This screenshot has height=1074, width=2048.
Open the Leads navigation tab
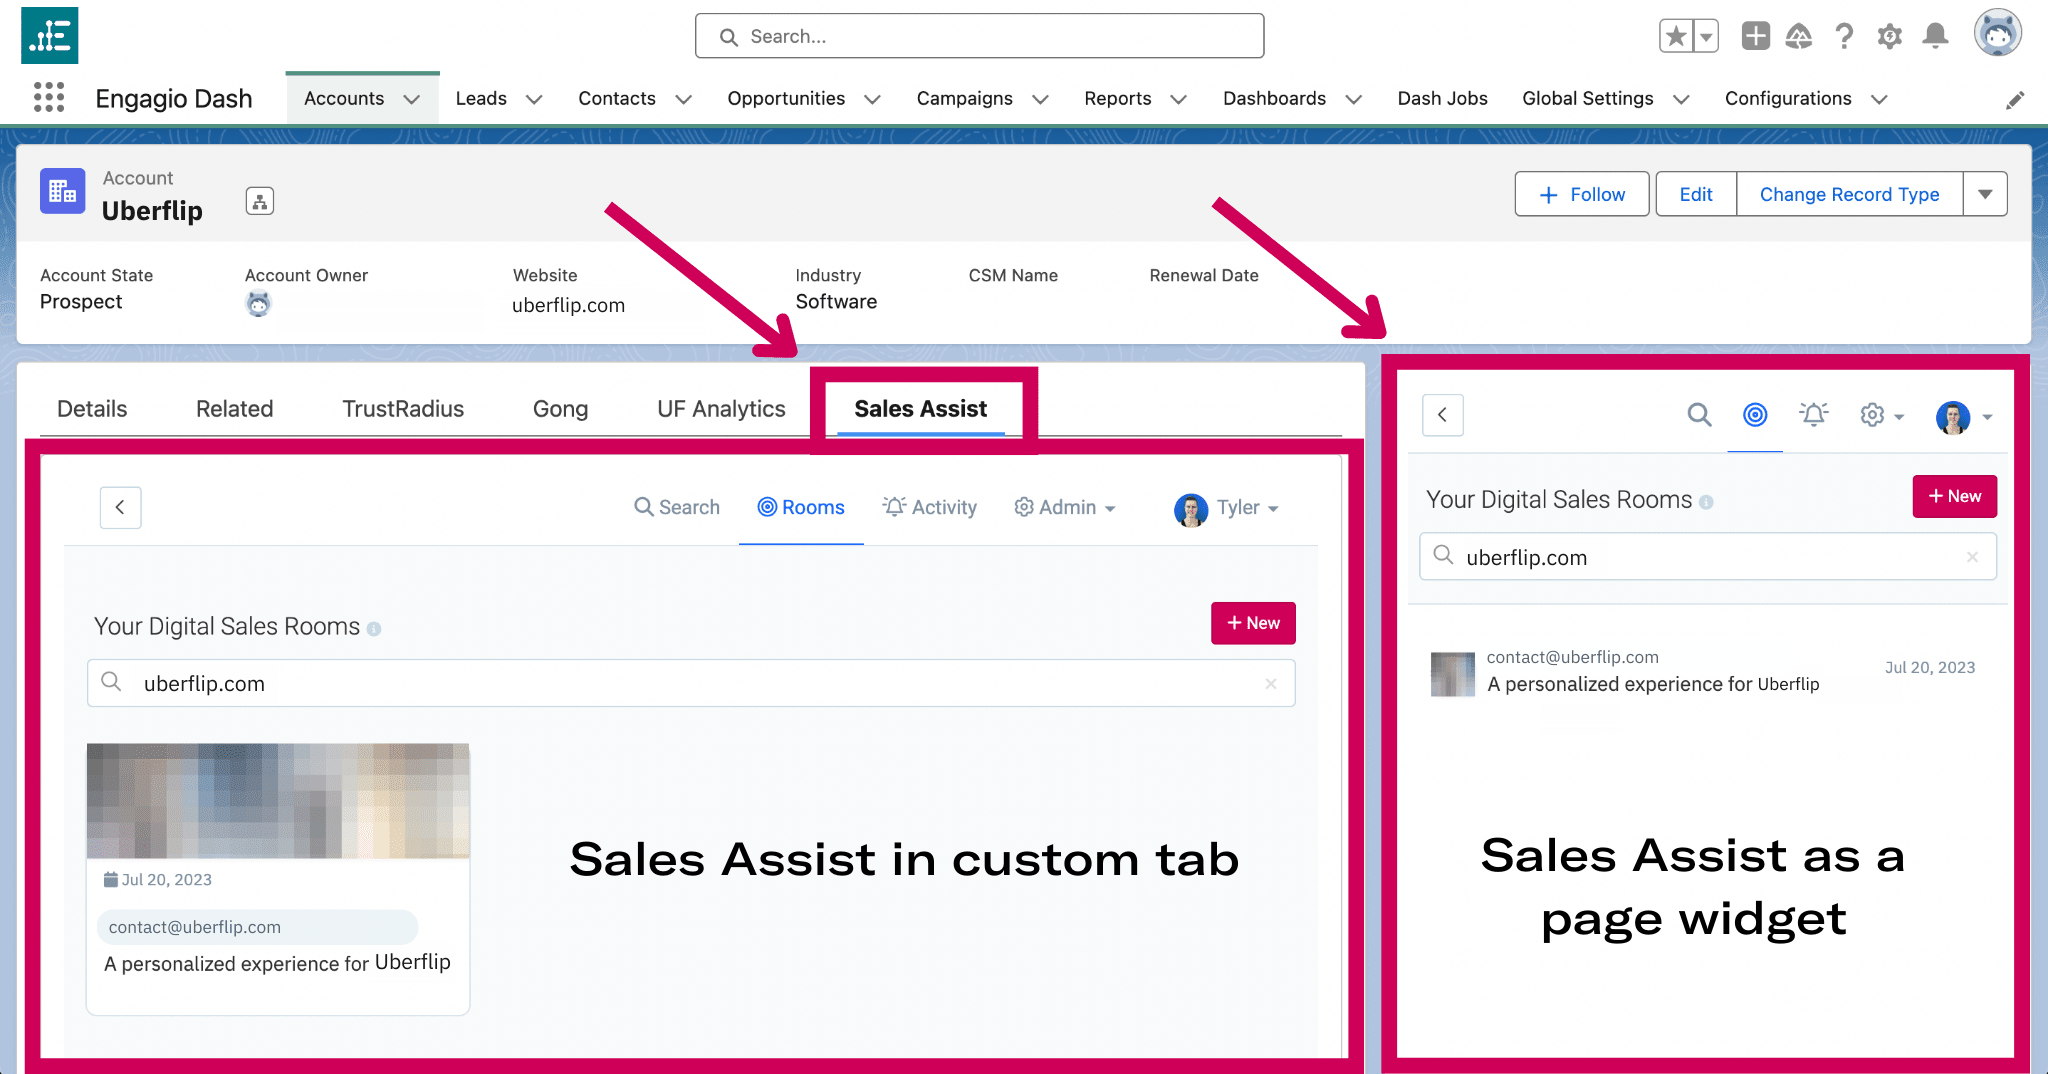point(481,98)
